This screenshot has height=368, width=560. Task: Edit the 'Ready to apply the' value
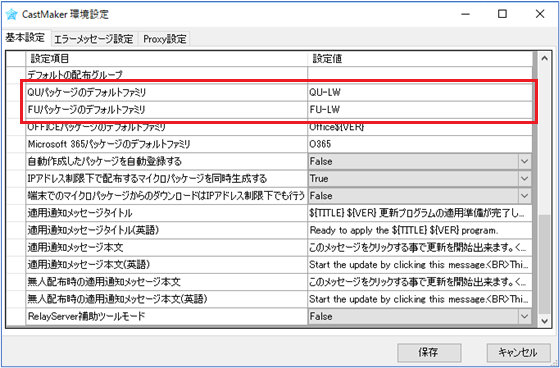pos(420,230)
